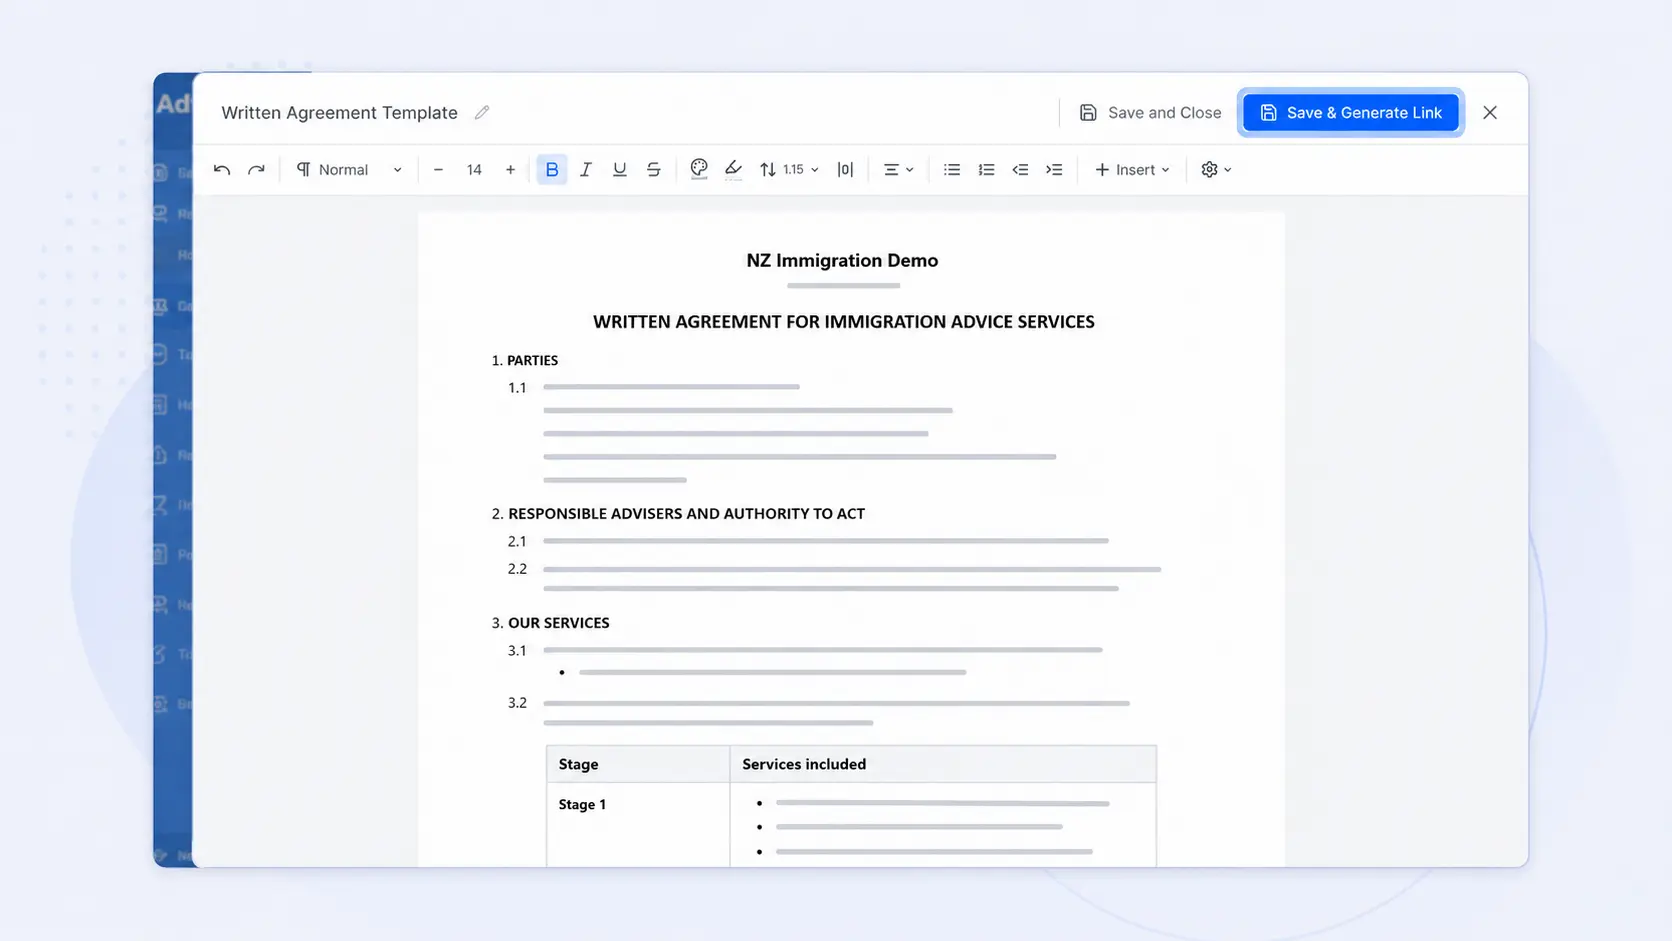1672x941 pixels.
Task: Increase font size with plus button
Action: (x=510, y=170)
